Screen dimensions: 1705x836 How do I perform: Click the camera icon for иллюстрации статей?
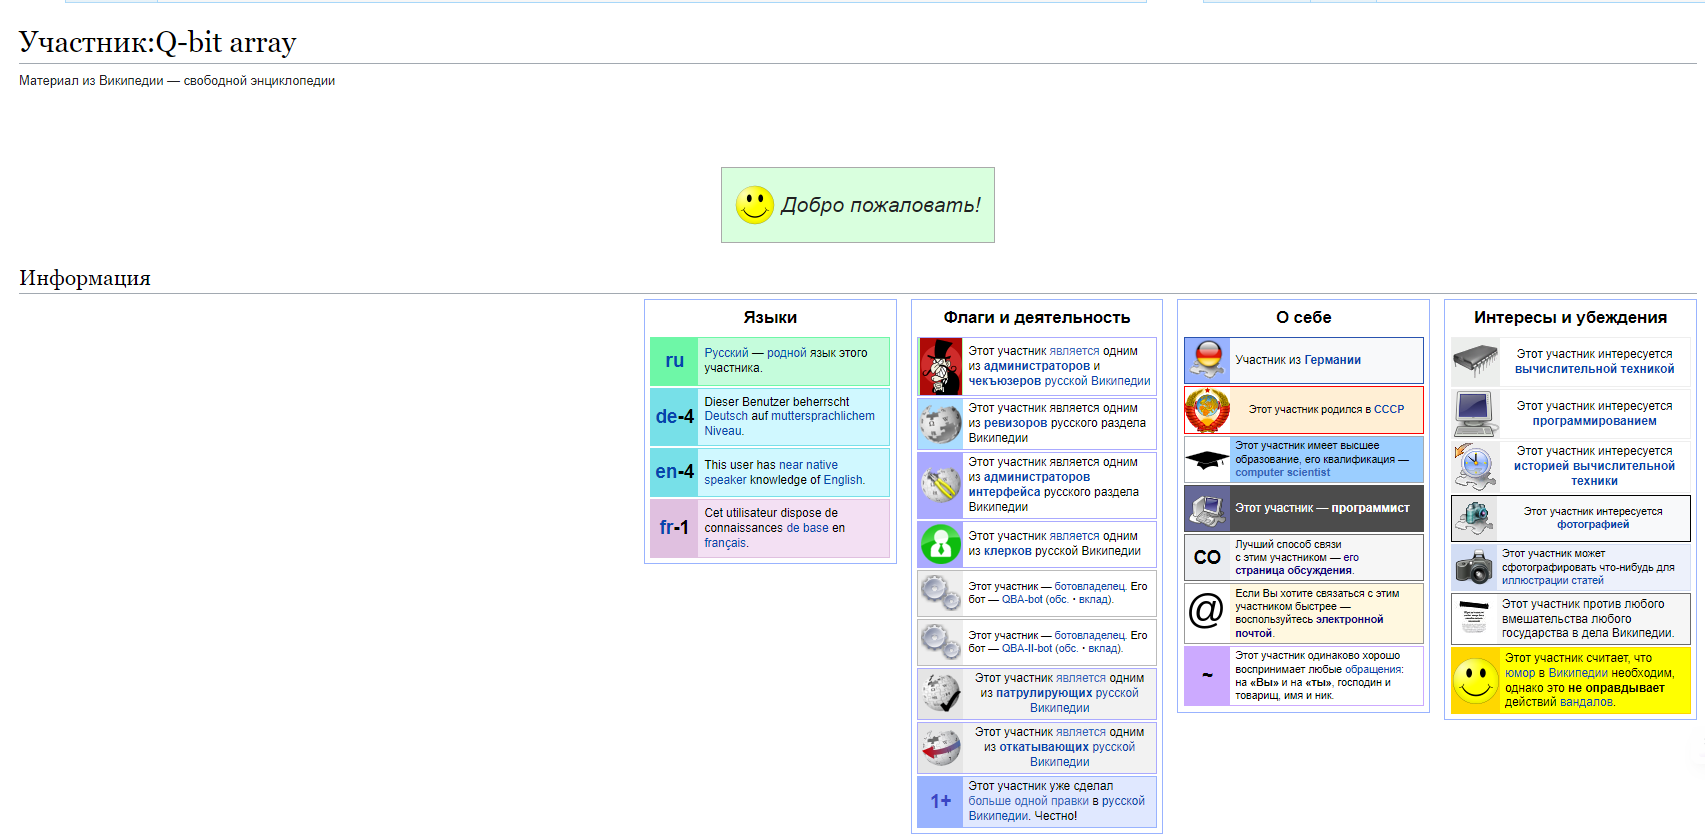coord(1474,567)
